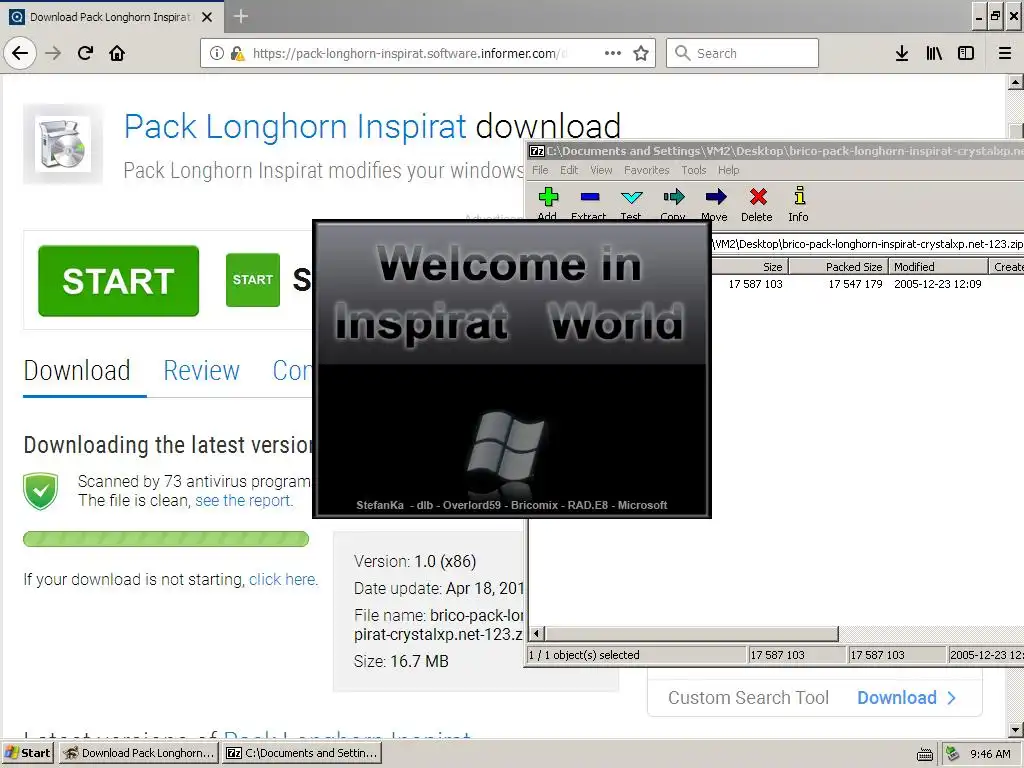Go to the Firefox home page
Image resolution: width=1024 pixels, height=768 pixels.
(x=117, y=53)
